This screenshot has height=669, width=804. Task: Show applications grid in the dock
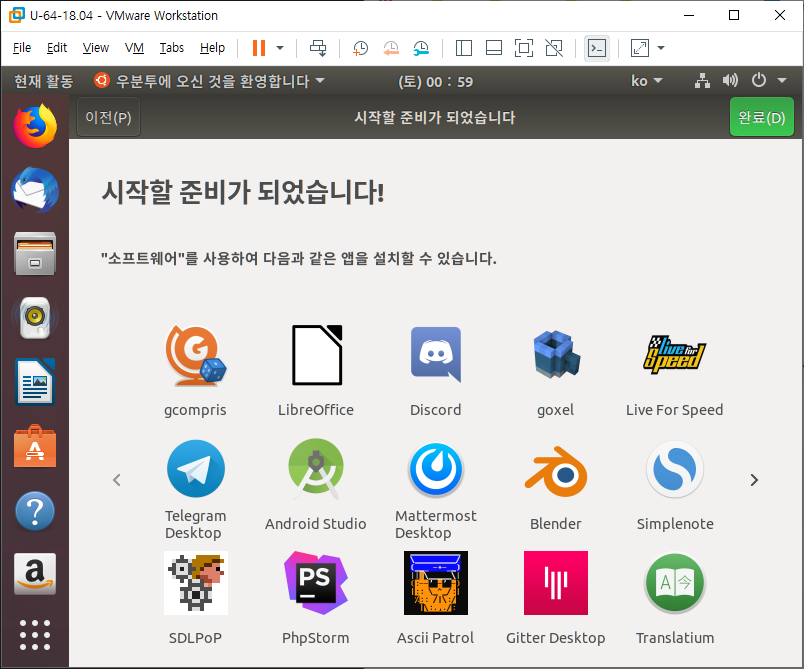tap(35, 635)
